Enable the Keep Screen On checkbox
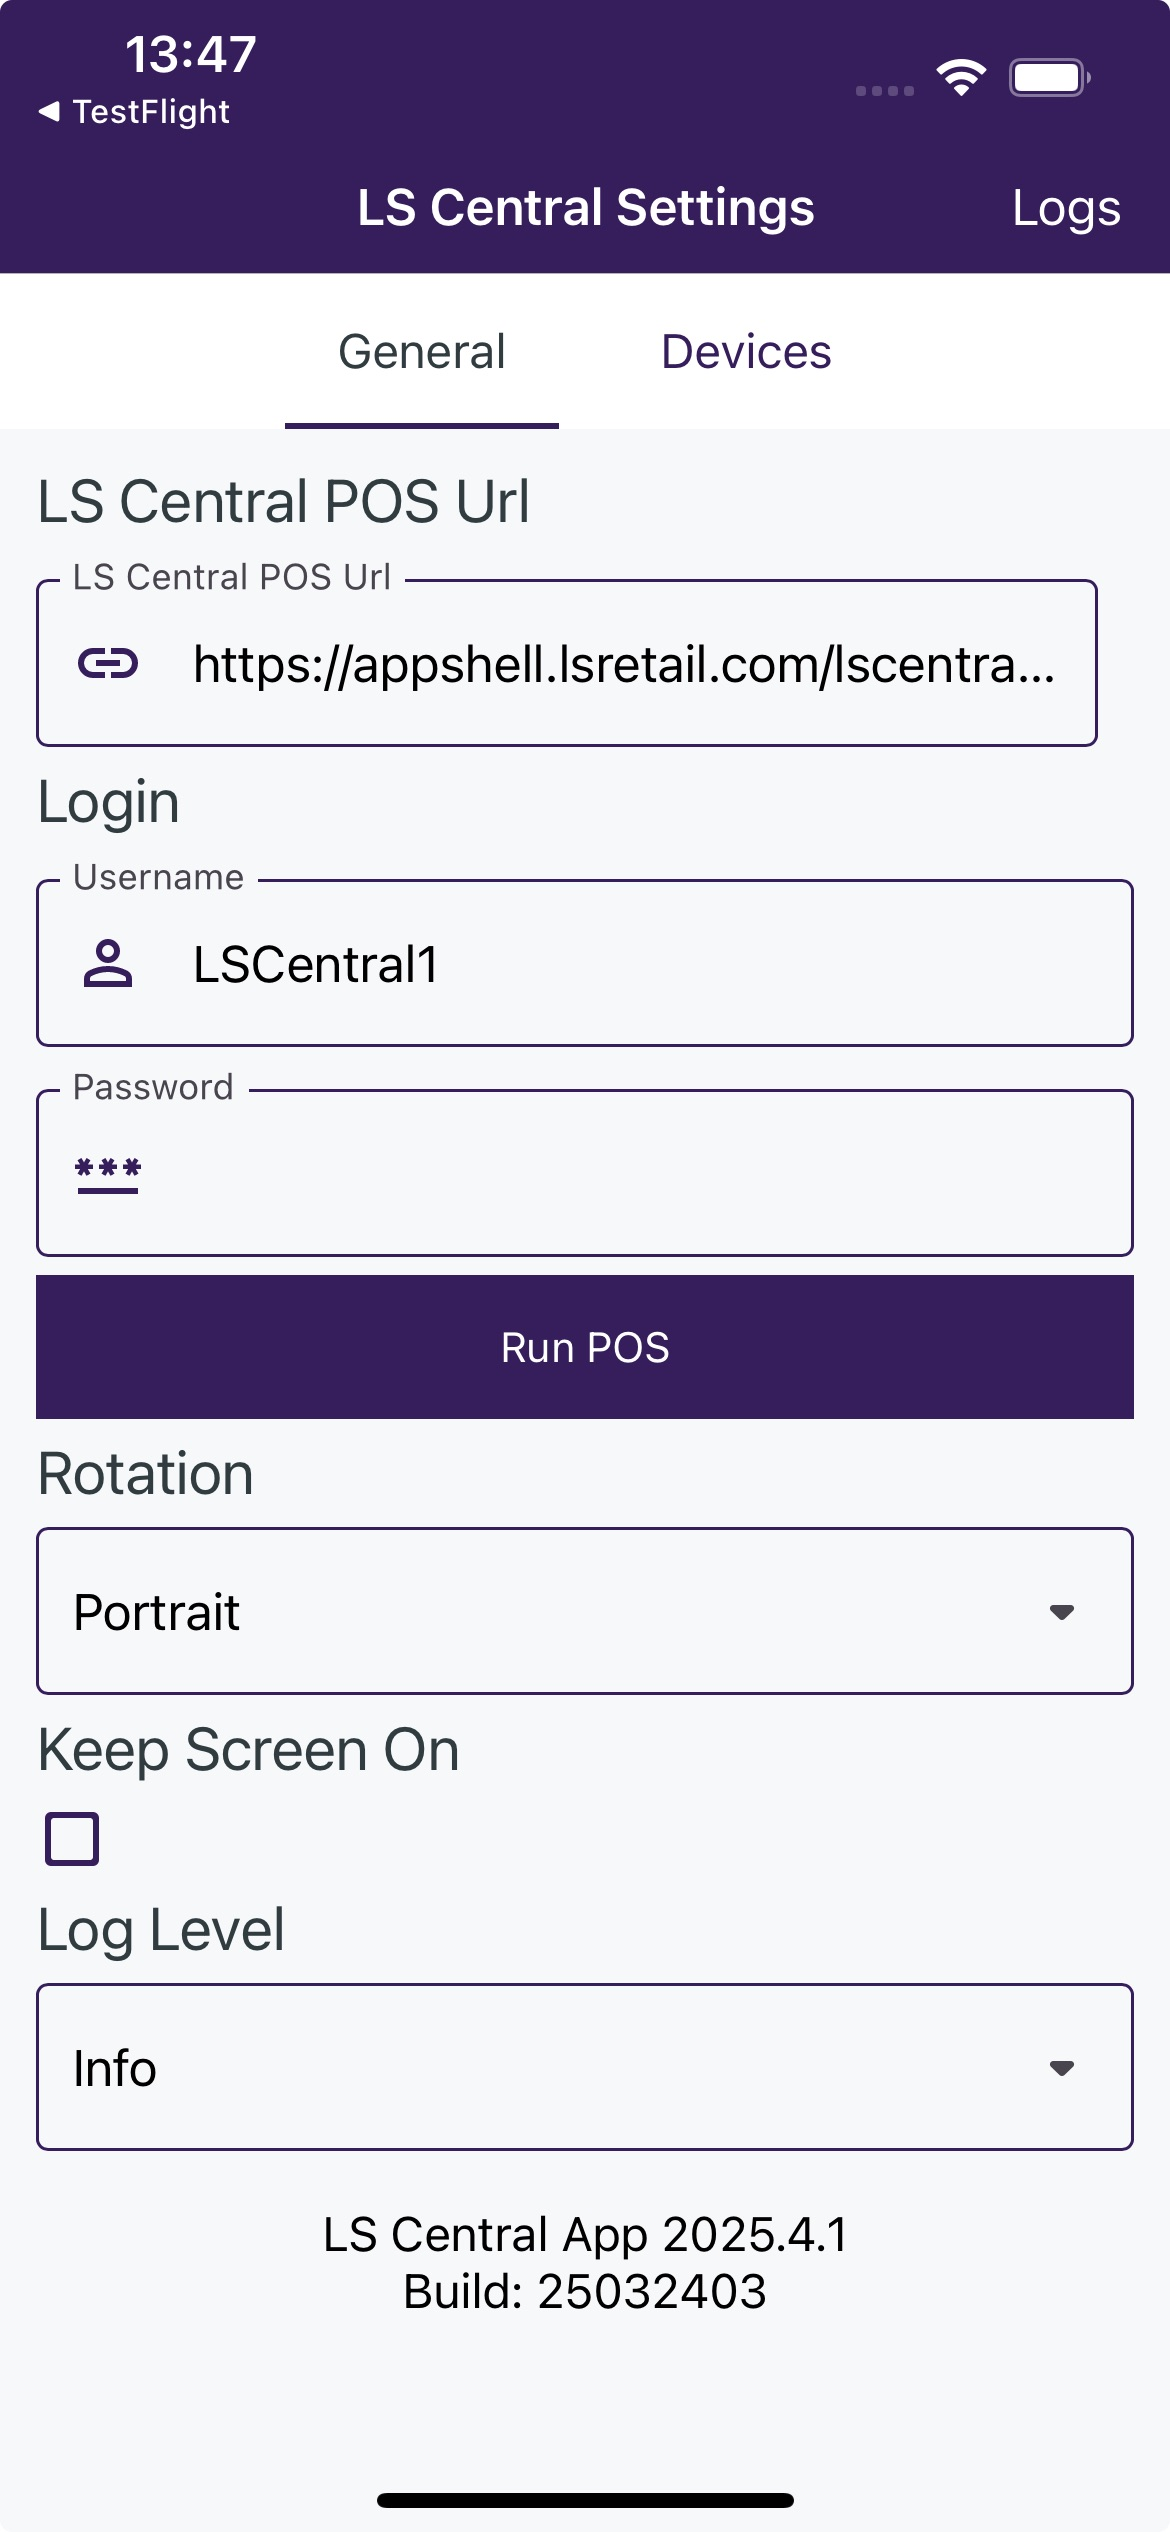 click(72, 1838)
